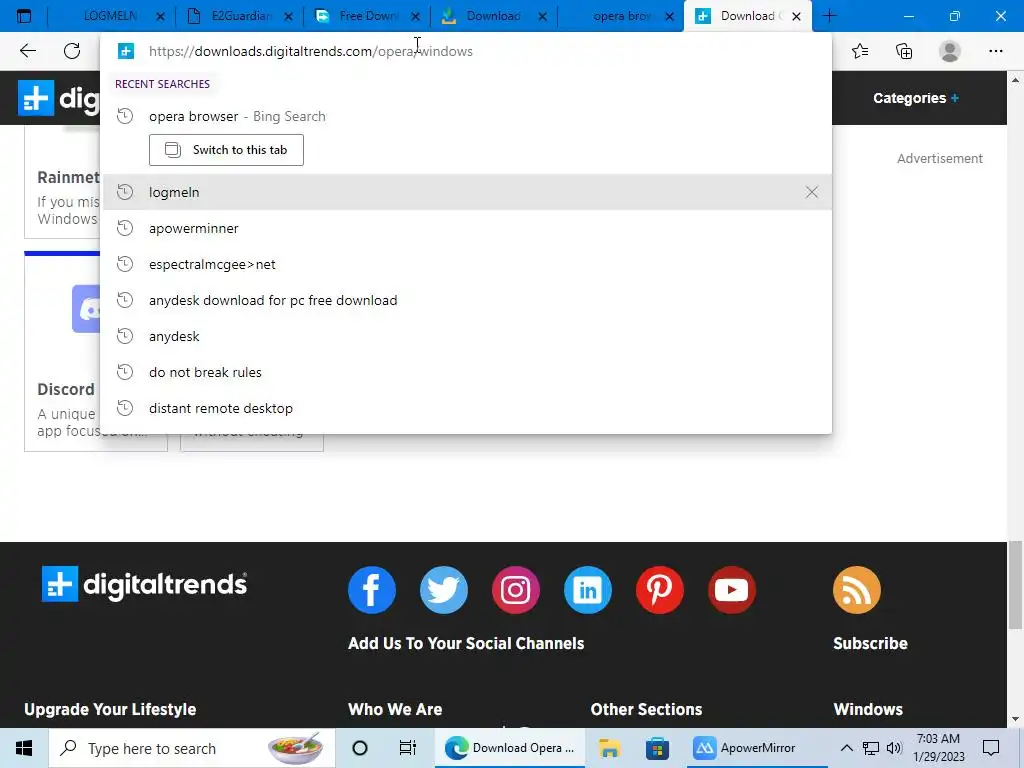Screen dimensions: 1024x768
Task: Refresh the current page
Action: click(x=72, y=51)
